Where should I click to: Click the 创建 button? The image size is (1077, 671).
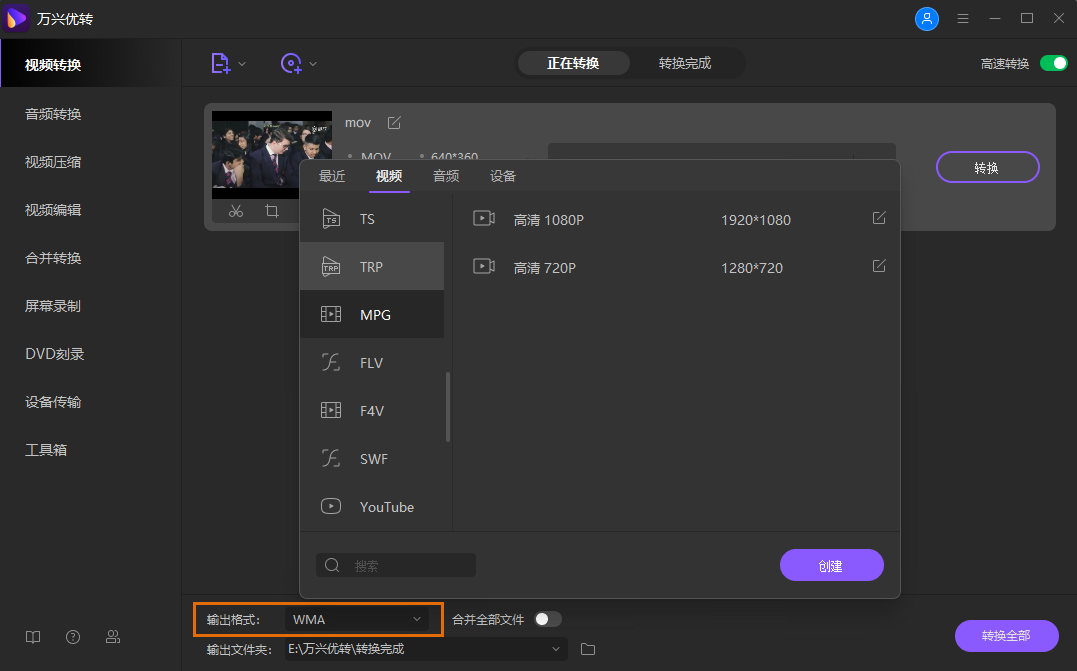(831, 565)
